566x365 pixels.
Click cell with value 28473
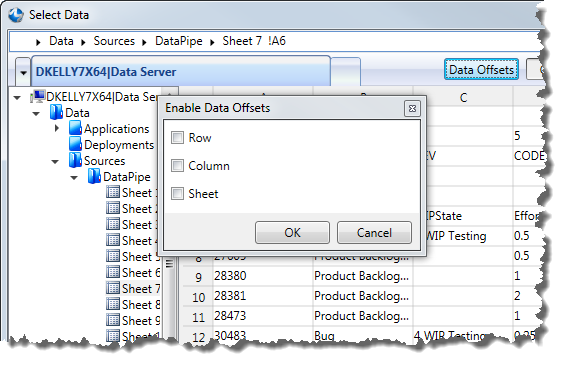tap(263, 316)
